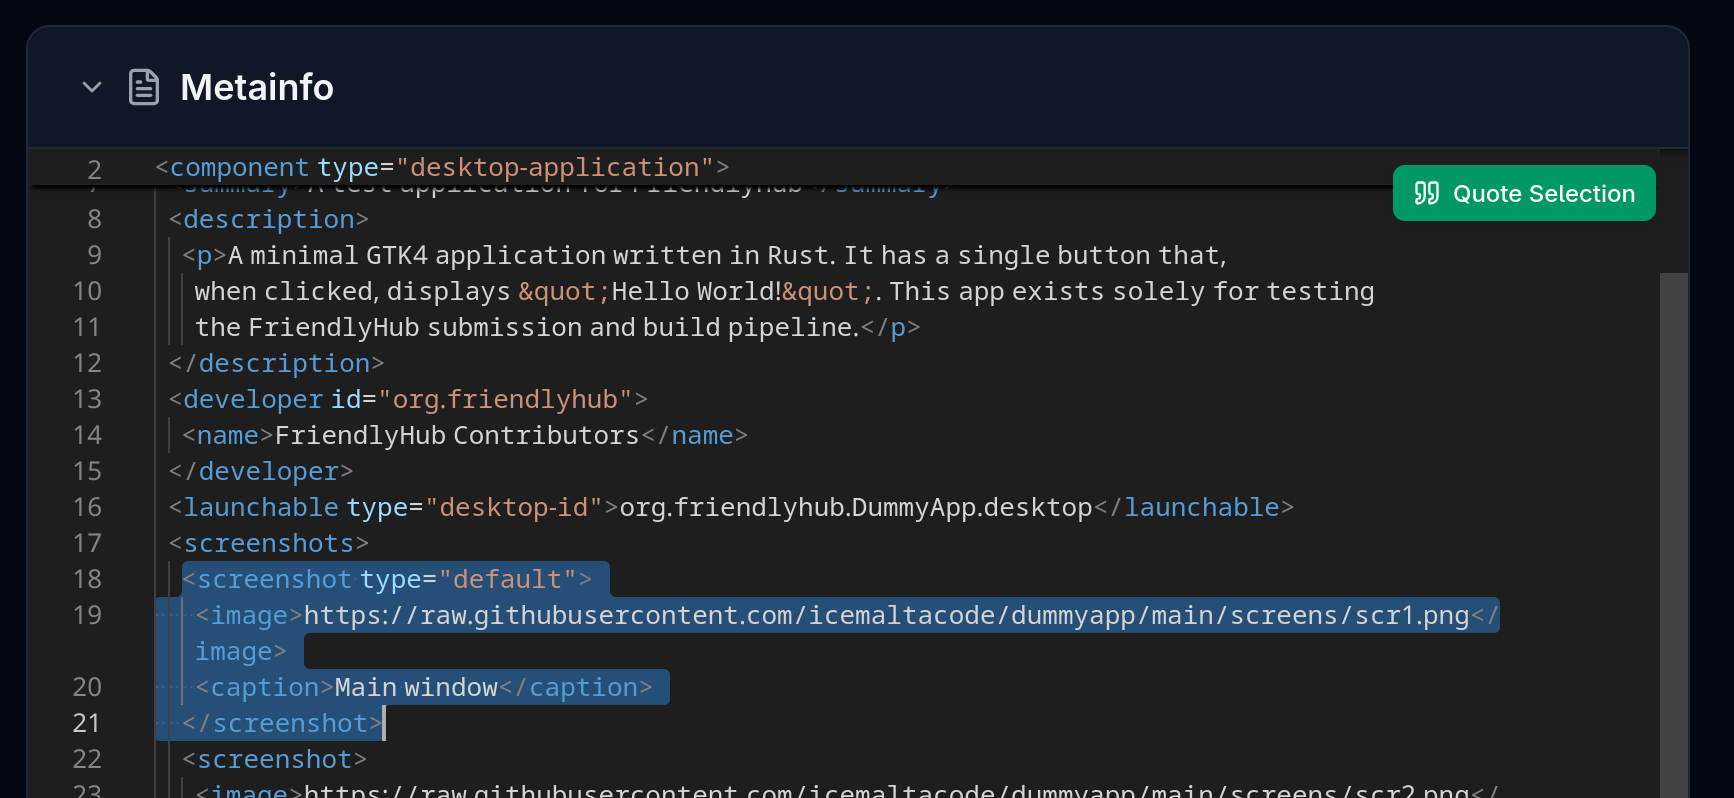Click line number 8 in gutter
This screenshot has width=1734, height=798.
94,219
